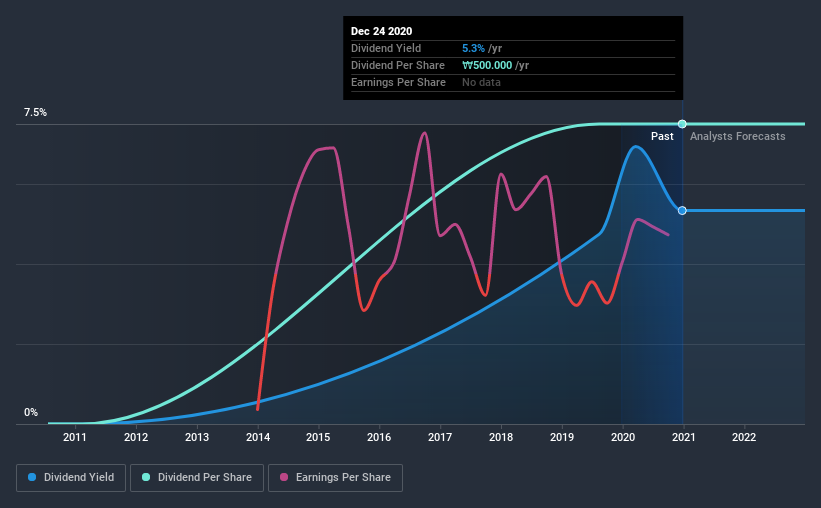821x508 pixels.
Task: Click the 2012 x-axis label
Action: point(136,437)
